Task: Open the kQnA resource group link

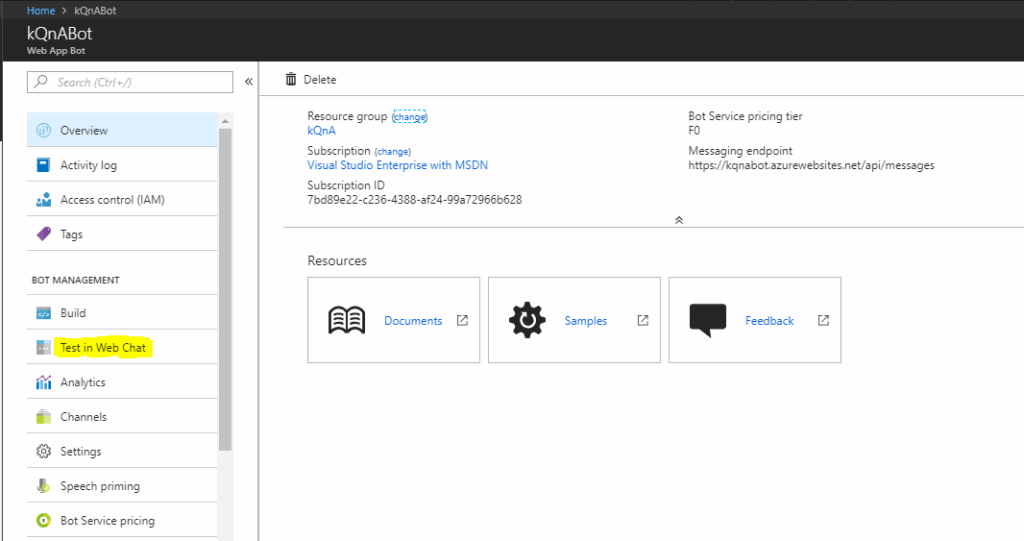Action: pyautogui.click(x=321, y=131)
